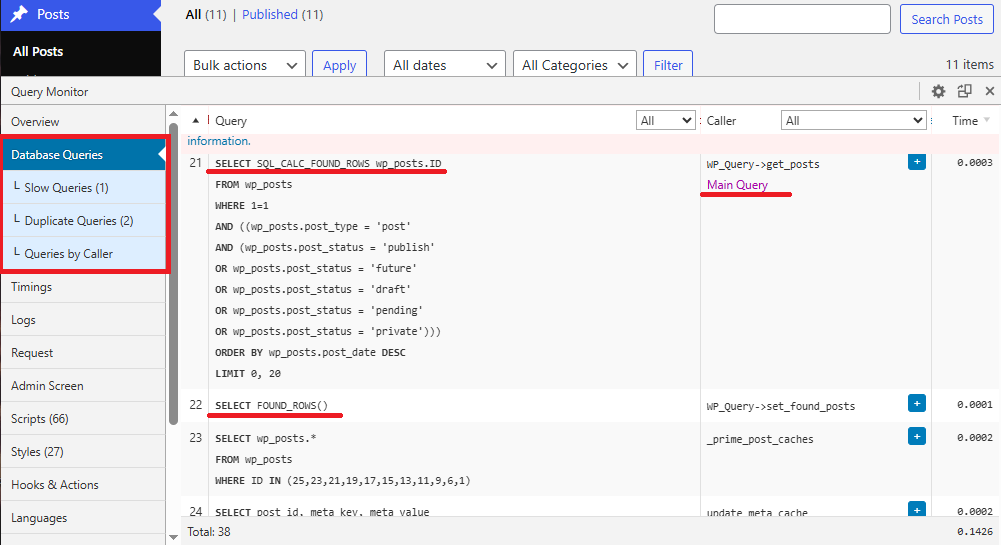Sort by Time column arrow
The width and height of the screenshot is (1001, 545).
(987, 120)
